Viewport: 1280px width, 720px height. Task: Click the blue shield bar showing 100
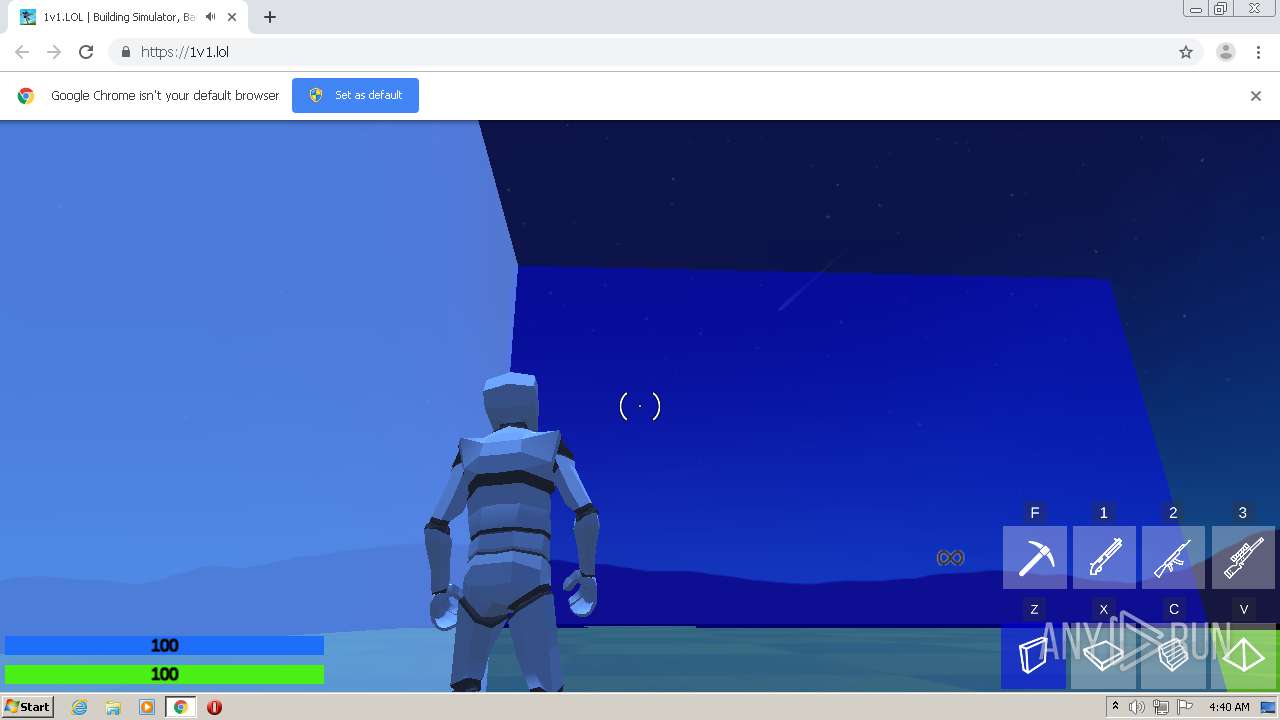click(x=164, y=646)
